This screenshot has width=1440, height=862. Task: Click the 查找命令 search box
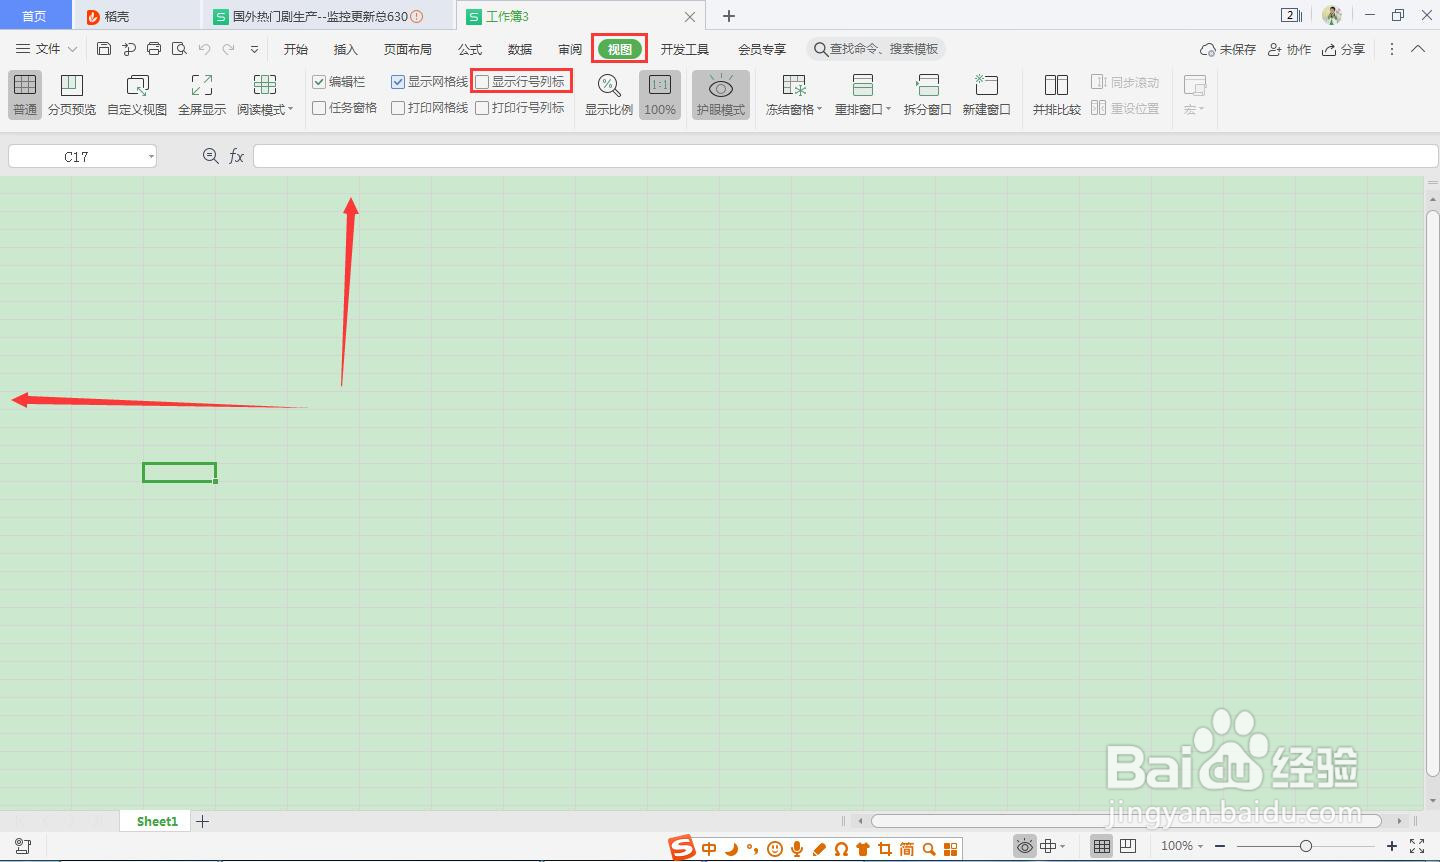point(876,49)
